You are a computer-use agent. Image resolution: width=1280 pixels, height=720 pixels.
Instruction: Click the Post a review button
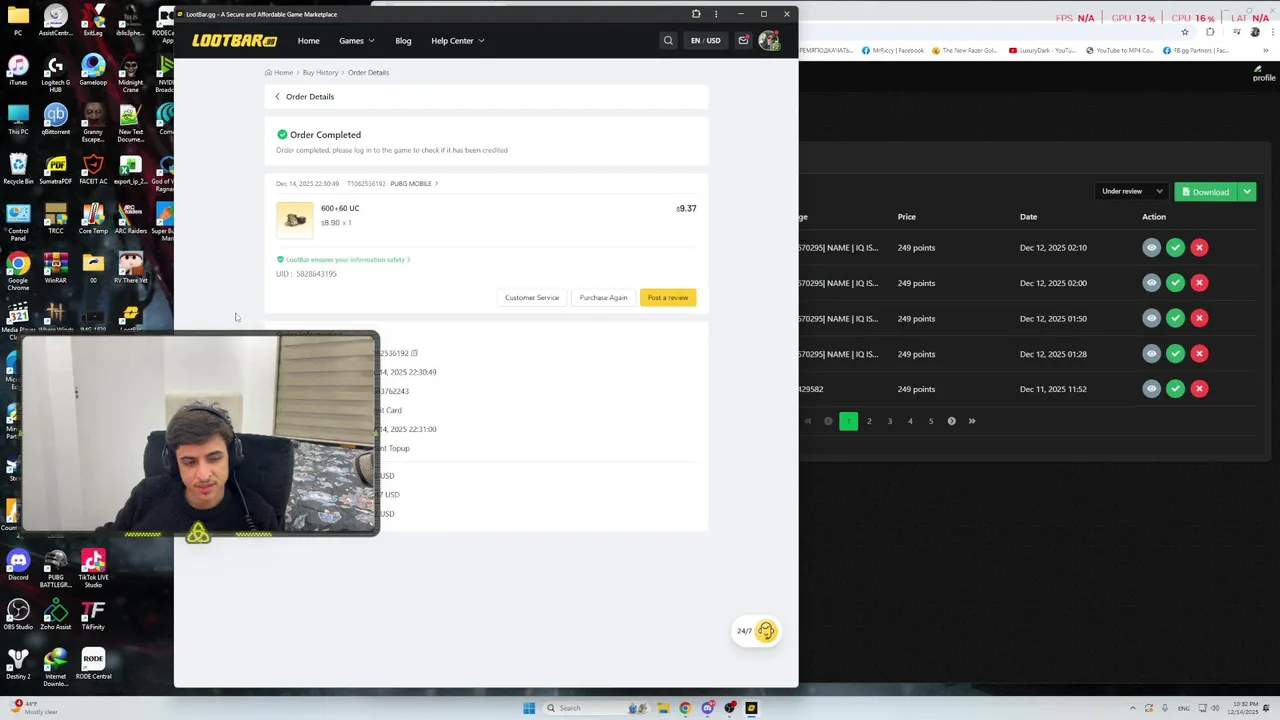[x=668, y=297]
